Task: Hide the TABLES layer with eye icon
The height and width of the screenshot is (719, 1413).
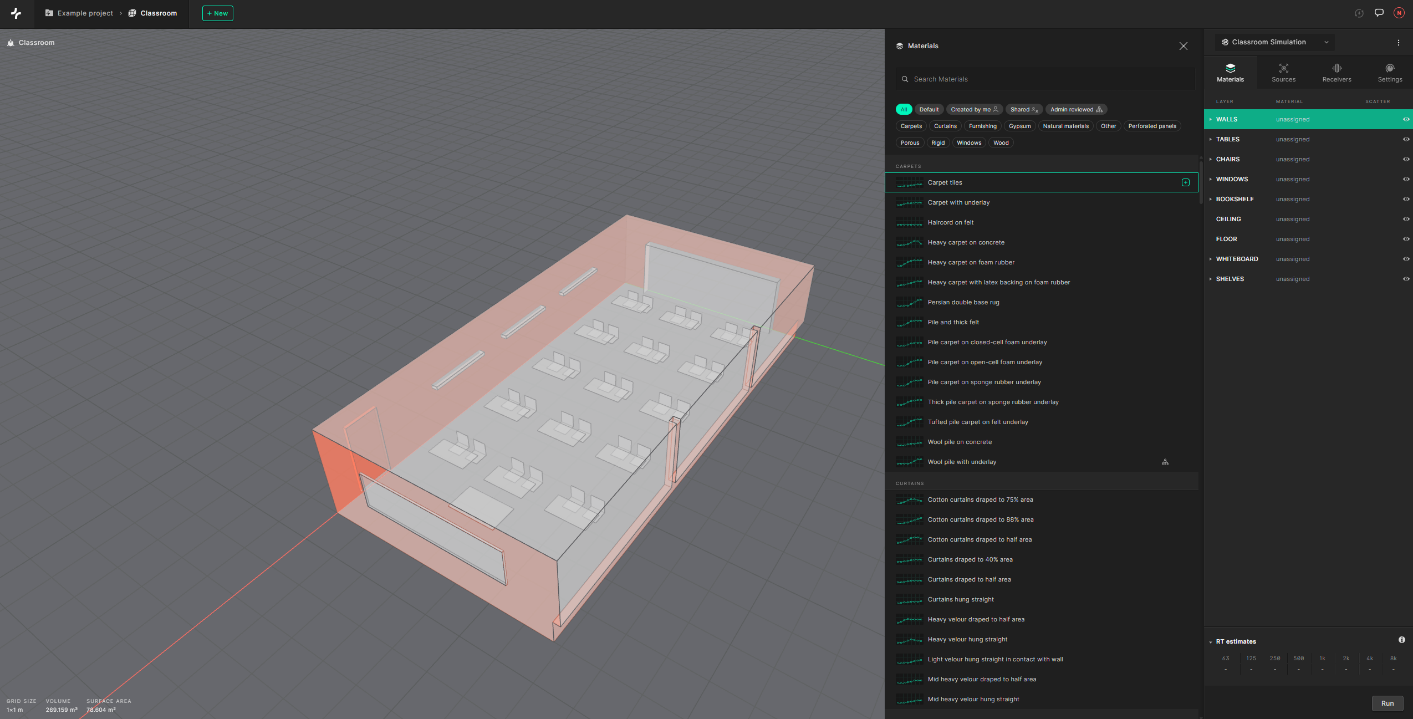Action: pyautogui.click(x=1406, y=139)
